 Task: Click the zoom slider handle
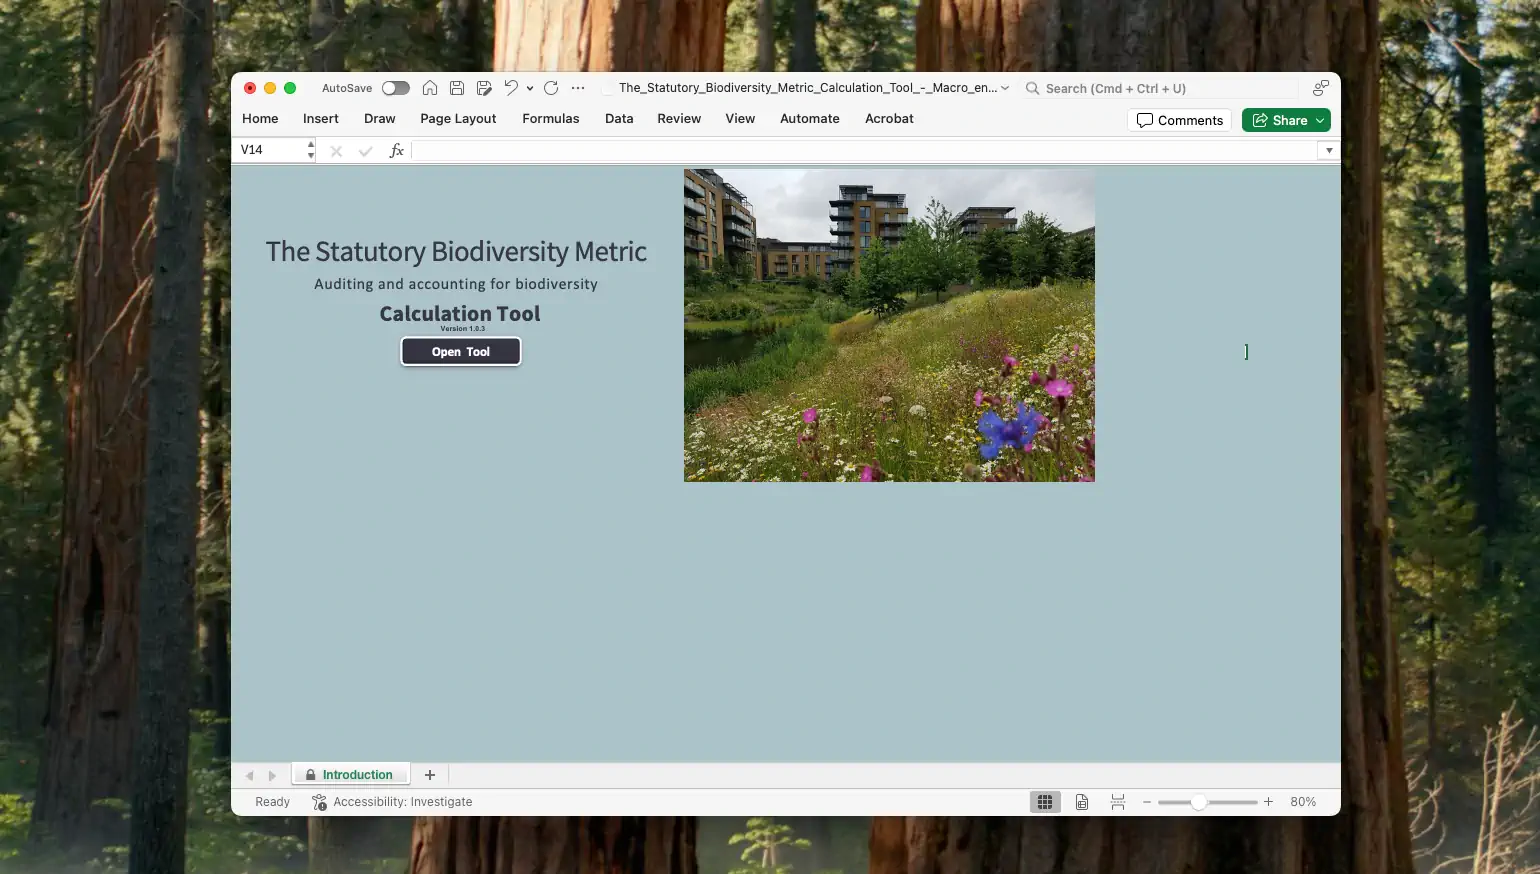(1198, 802)
